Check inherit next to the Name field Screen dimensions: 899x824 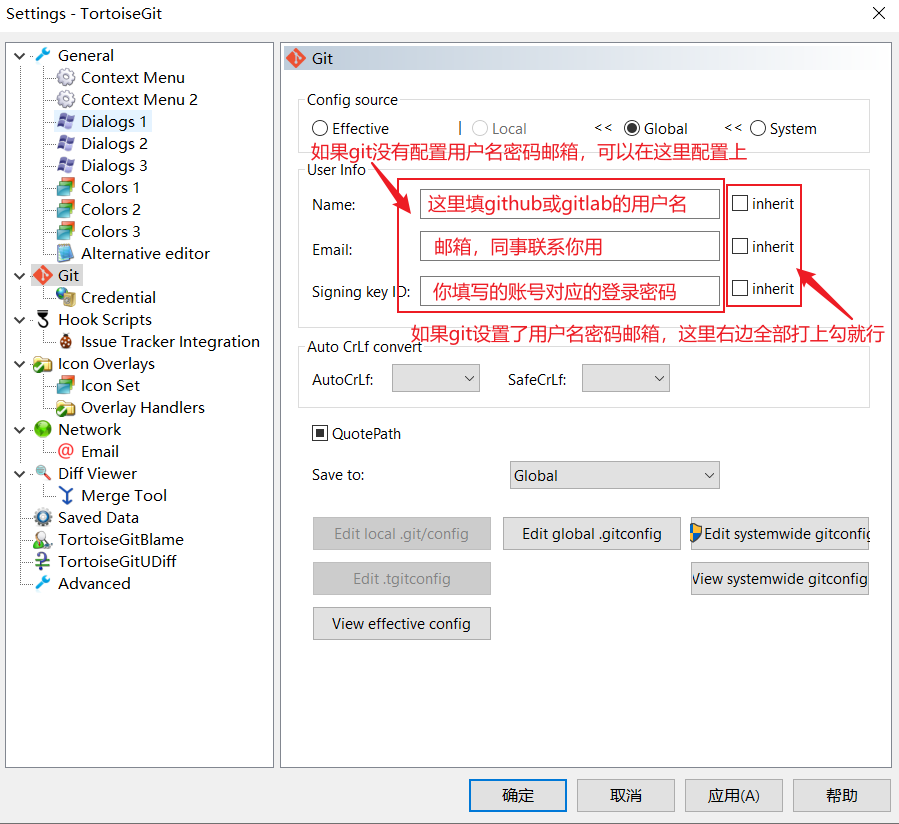(x=739, y=203)
